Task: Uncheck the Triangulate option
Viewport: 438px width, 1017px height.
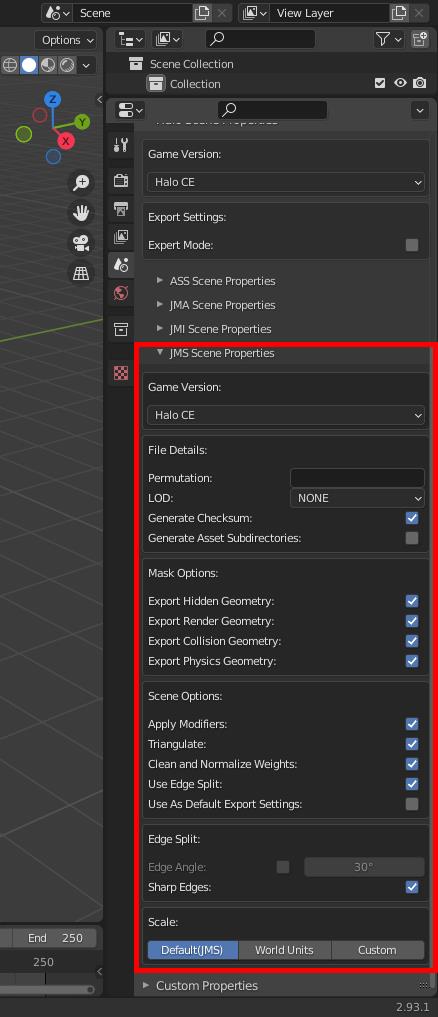Action: pyautogui.click(x=412, y=744)
